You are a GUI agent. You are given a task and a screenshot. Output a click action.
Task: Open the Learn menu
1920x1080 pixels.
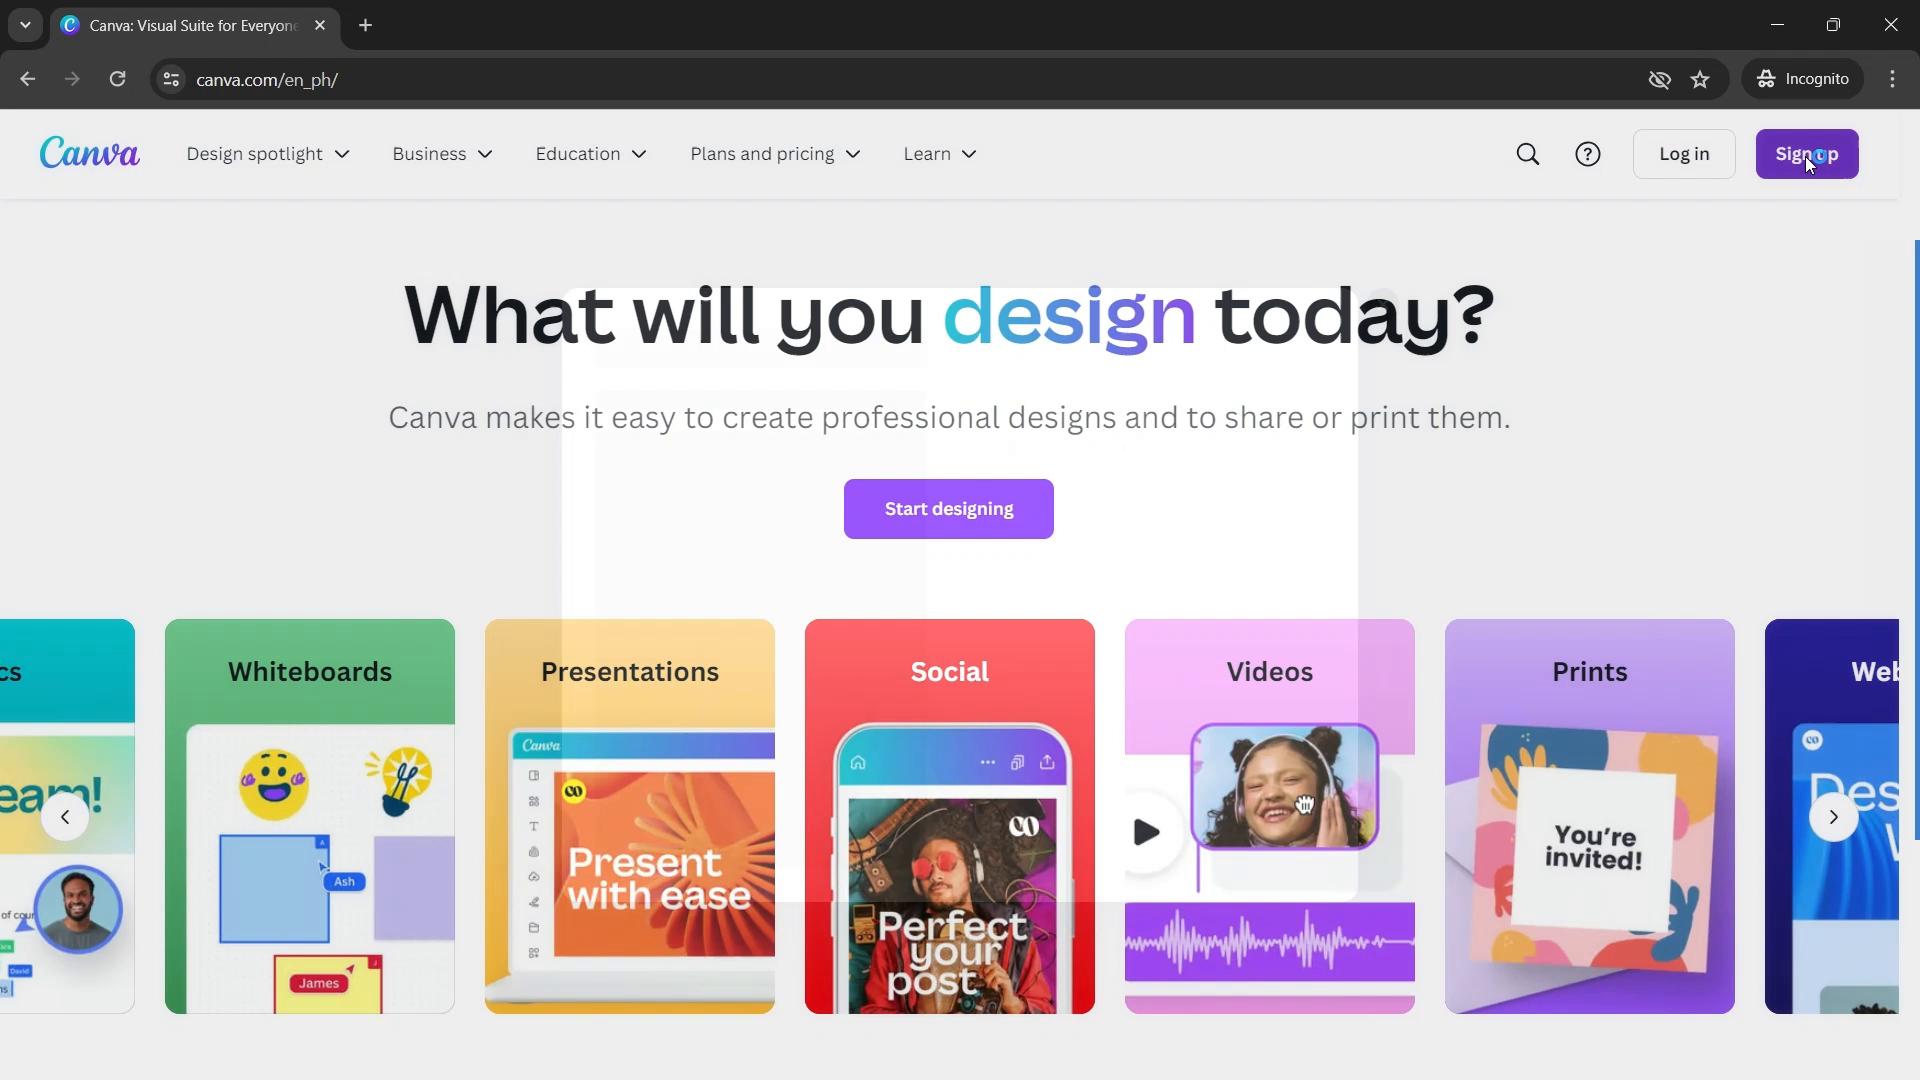pyautogui.click(x=940, y=154)
